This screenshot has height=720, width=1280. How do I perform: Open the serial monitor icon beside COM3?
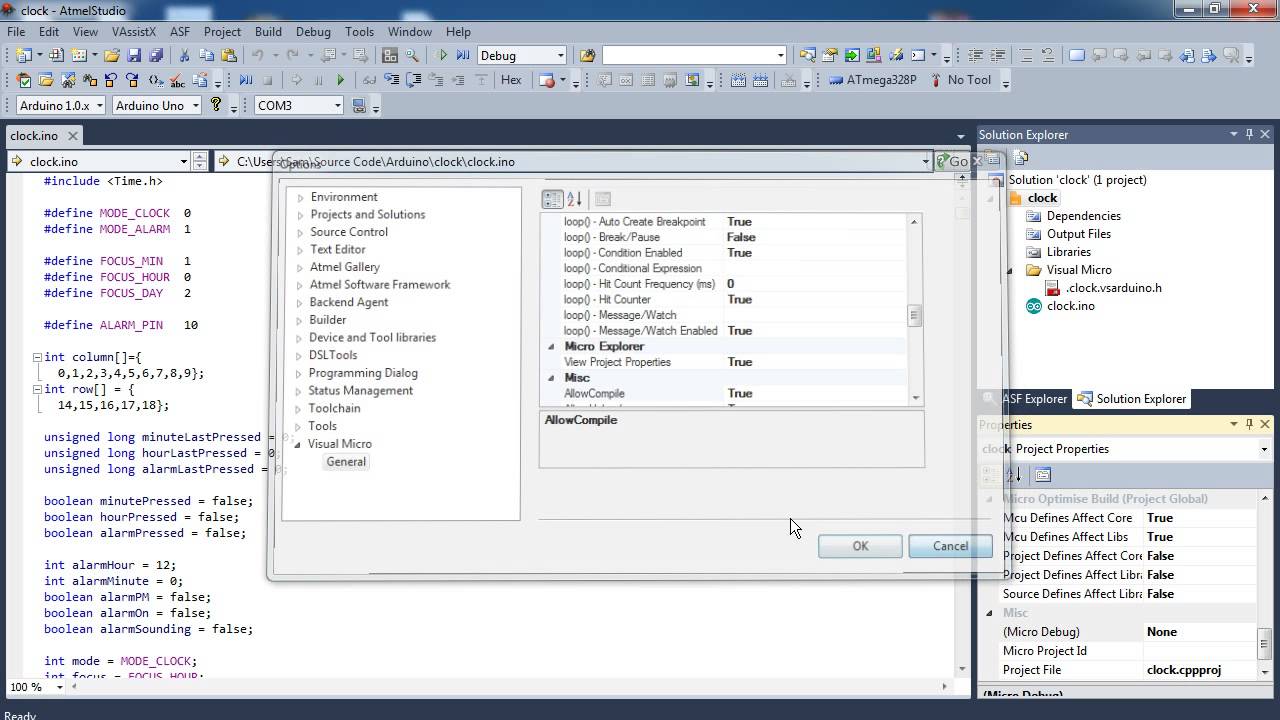[359, 105]
